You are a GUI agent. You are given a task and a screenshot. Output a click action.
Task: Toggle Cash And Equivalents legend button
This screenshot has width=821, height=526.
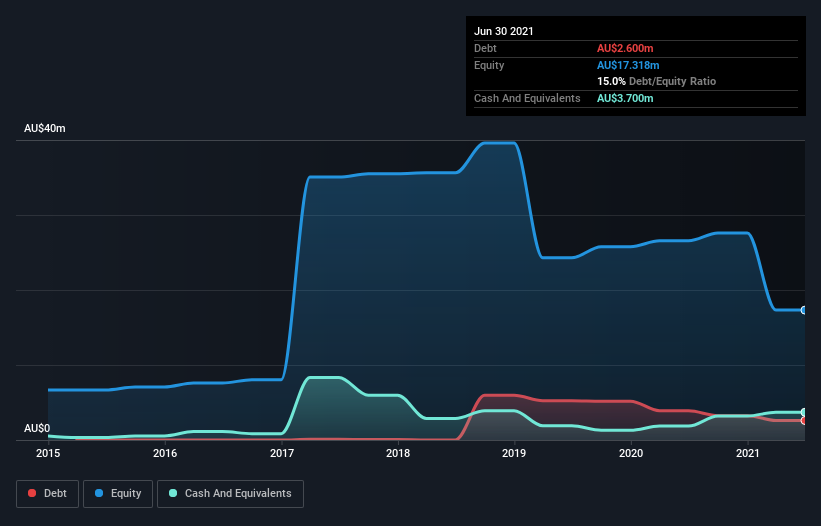230,494
